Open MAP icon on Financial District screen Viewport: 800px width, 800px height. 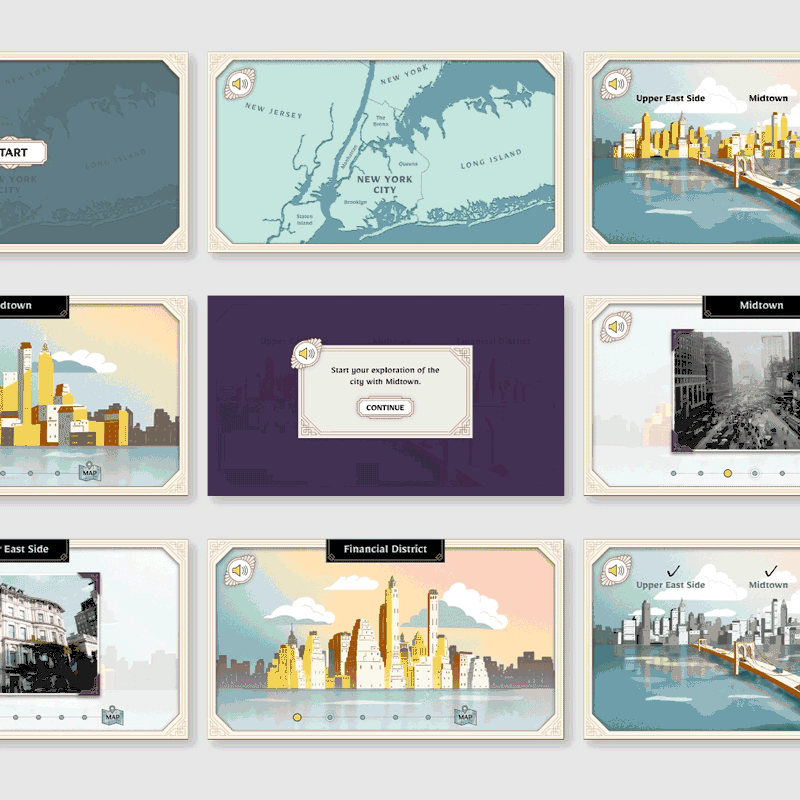point(465,715)
